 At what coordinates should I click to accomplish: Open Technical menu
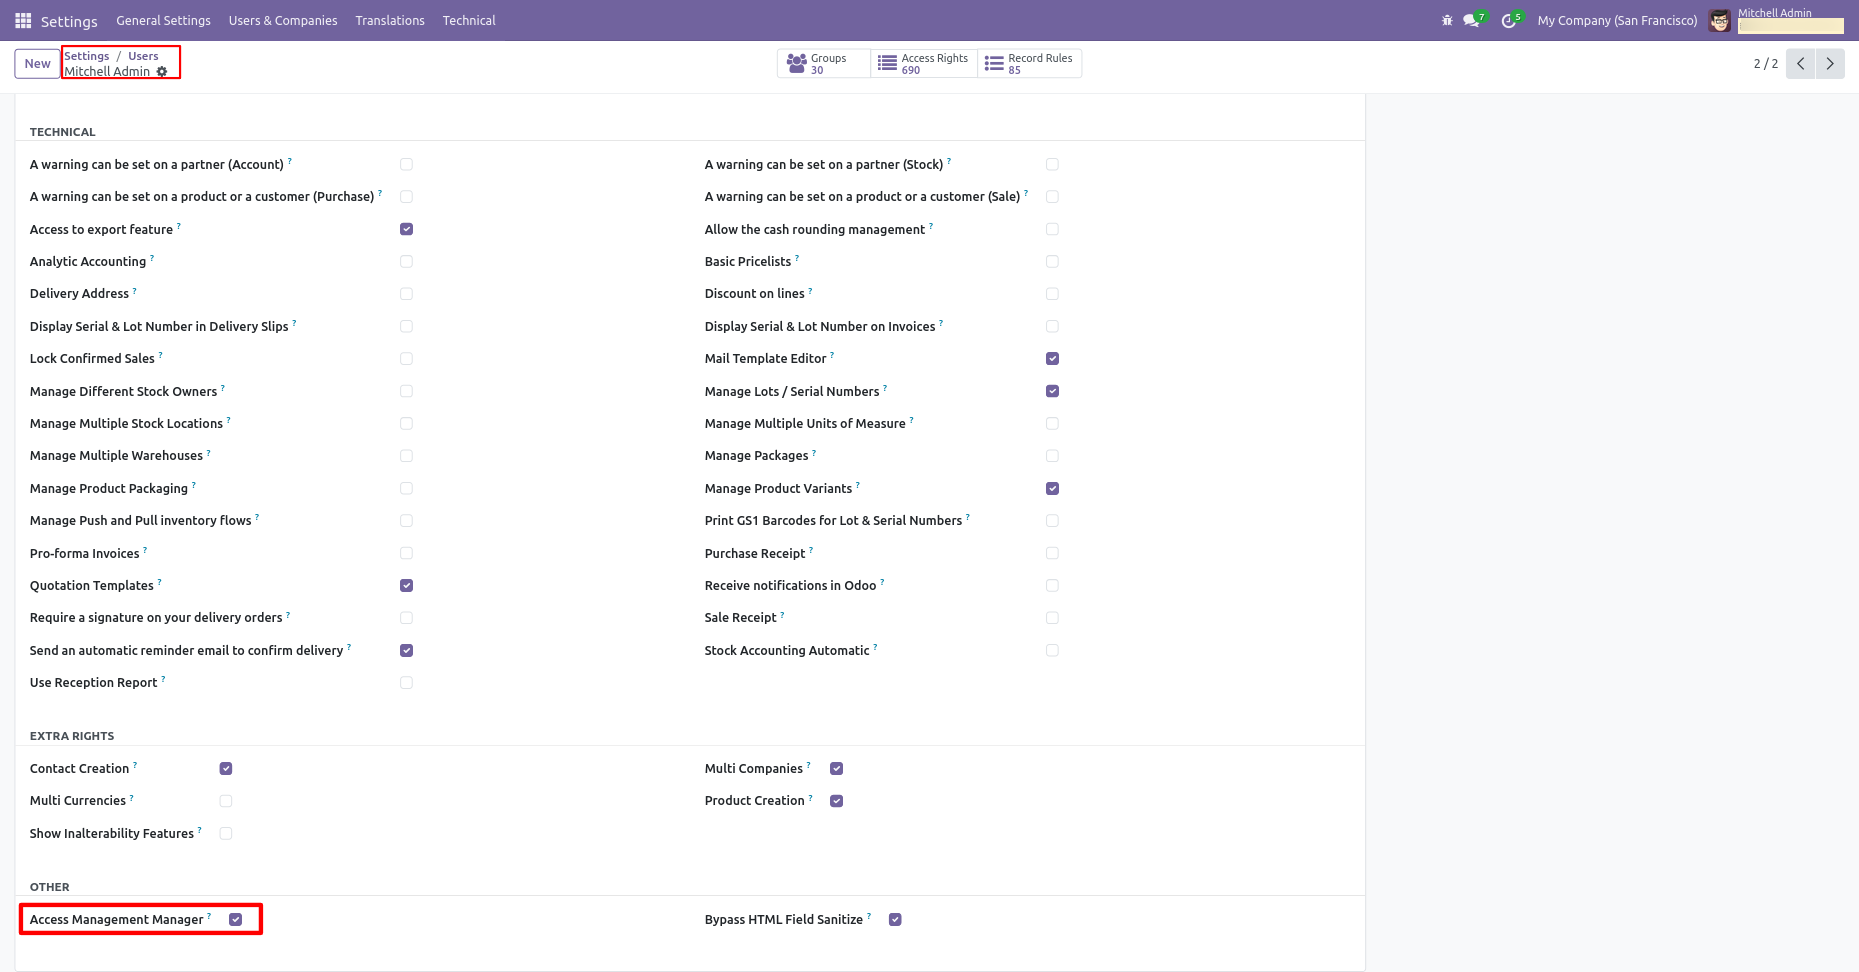pyautogui.click(x=469, y=20)
